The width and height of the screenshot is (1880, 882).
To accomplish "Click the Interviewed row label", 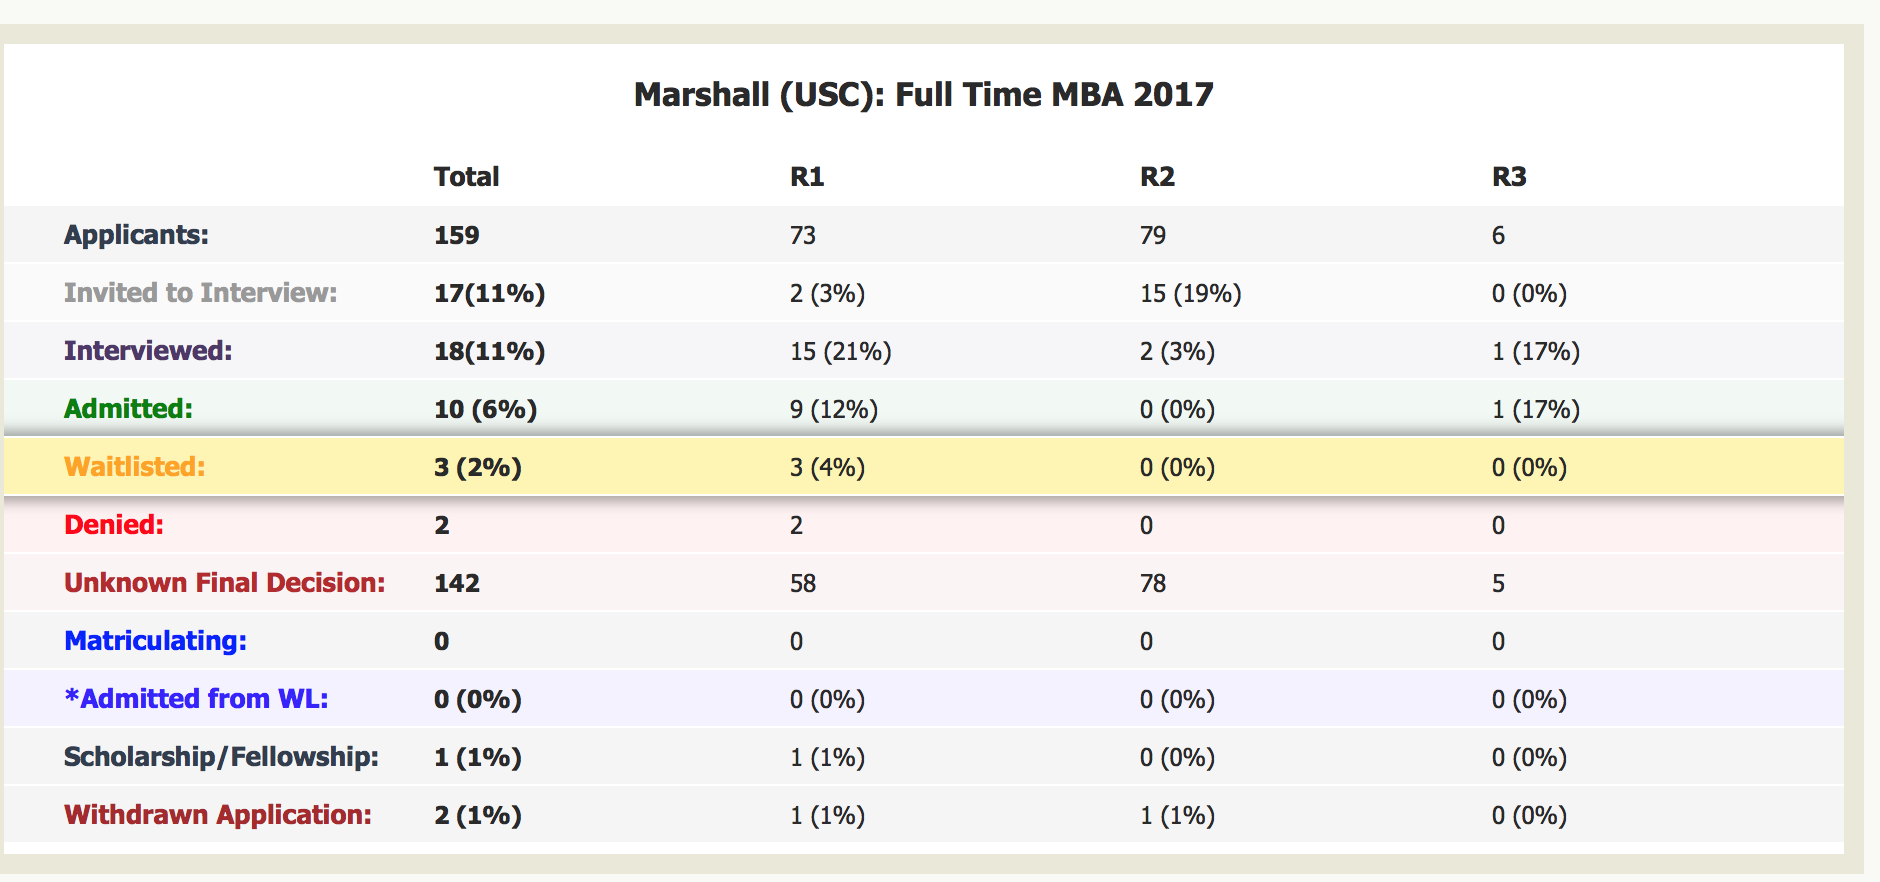I will pos(148,351).
